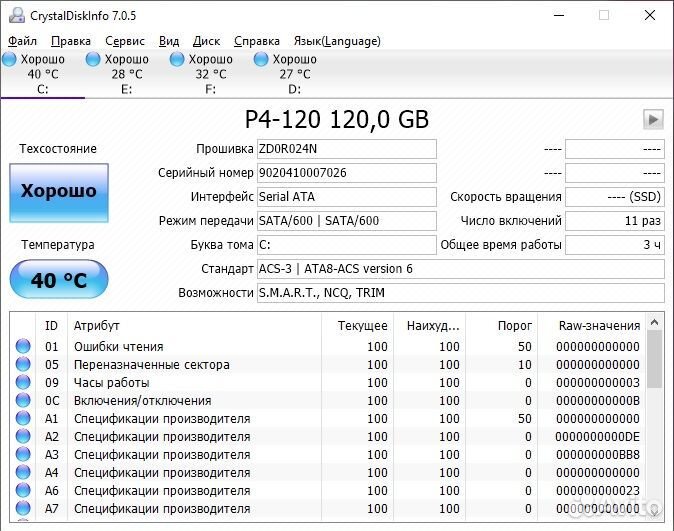This screenshot has height=531, width=674.
Task: Click the blue status orb for disk D:
Action: (261, 59)
